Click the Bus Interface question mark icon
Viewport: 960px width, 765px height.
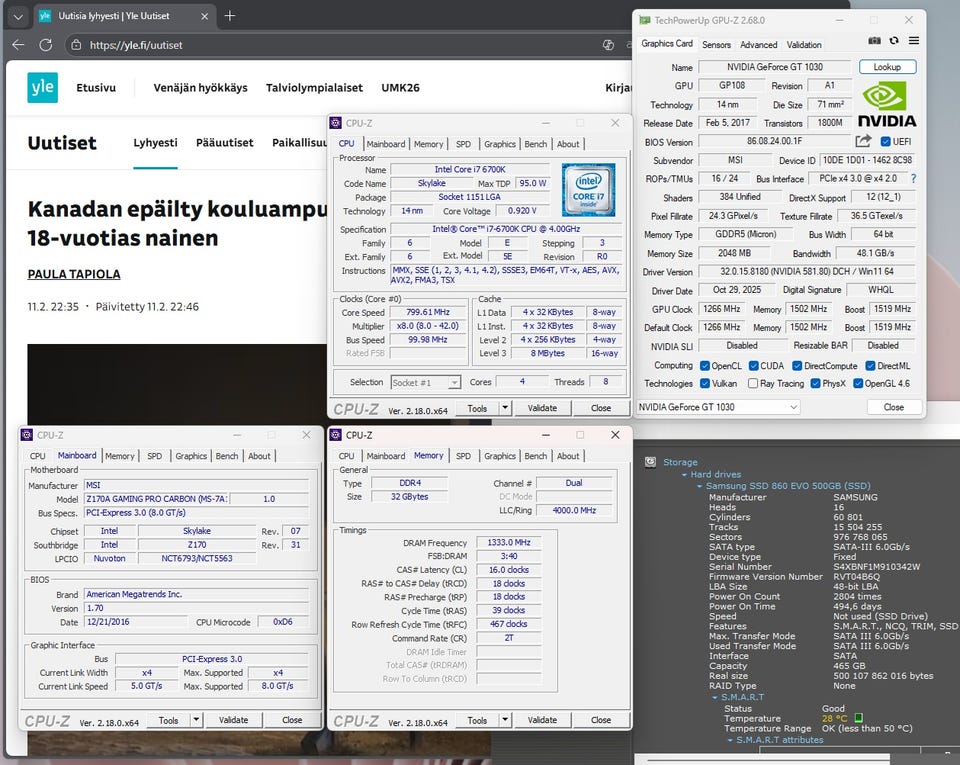(x=912, y=179)
